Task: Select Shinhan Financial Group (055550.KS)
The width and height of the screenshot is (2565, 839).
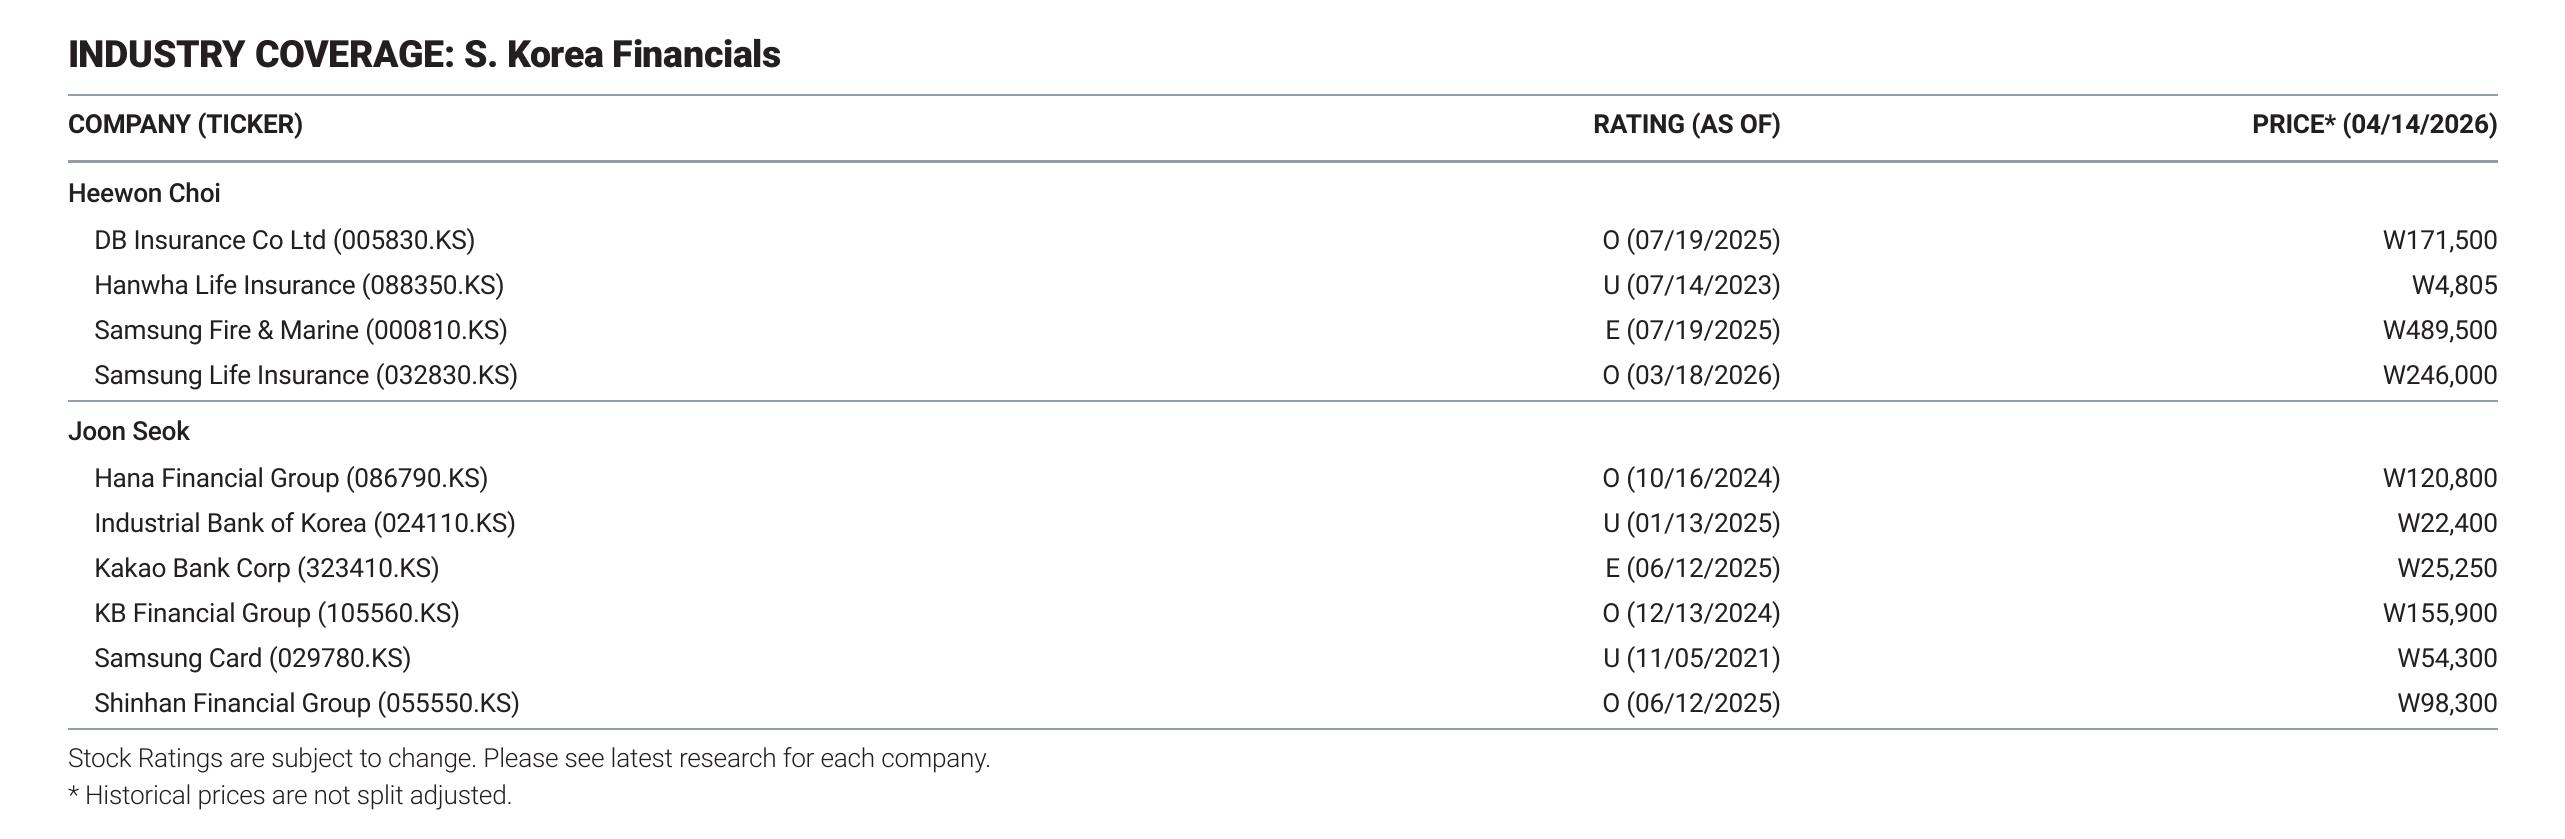Action: 307,704
